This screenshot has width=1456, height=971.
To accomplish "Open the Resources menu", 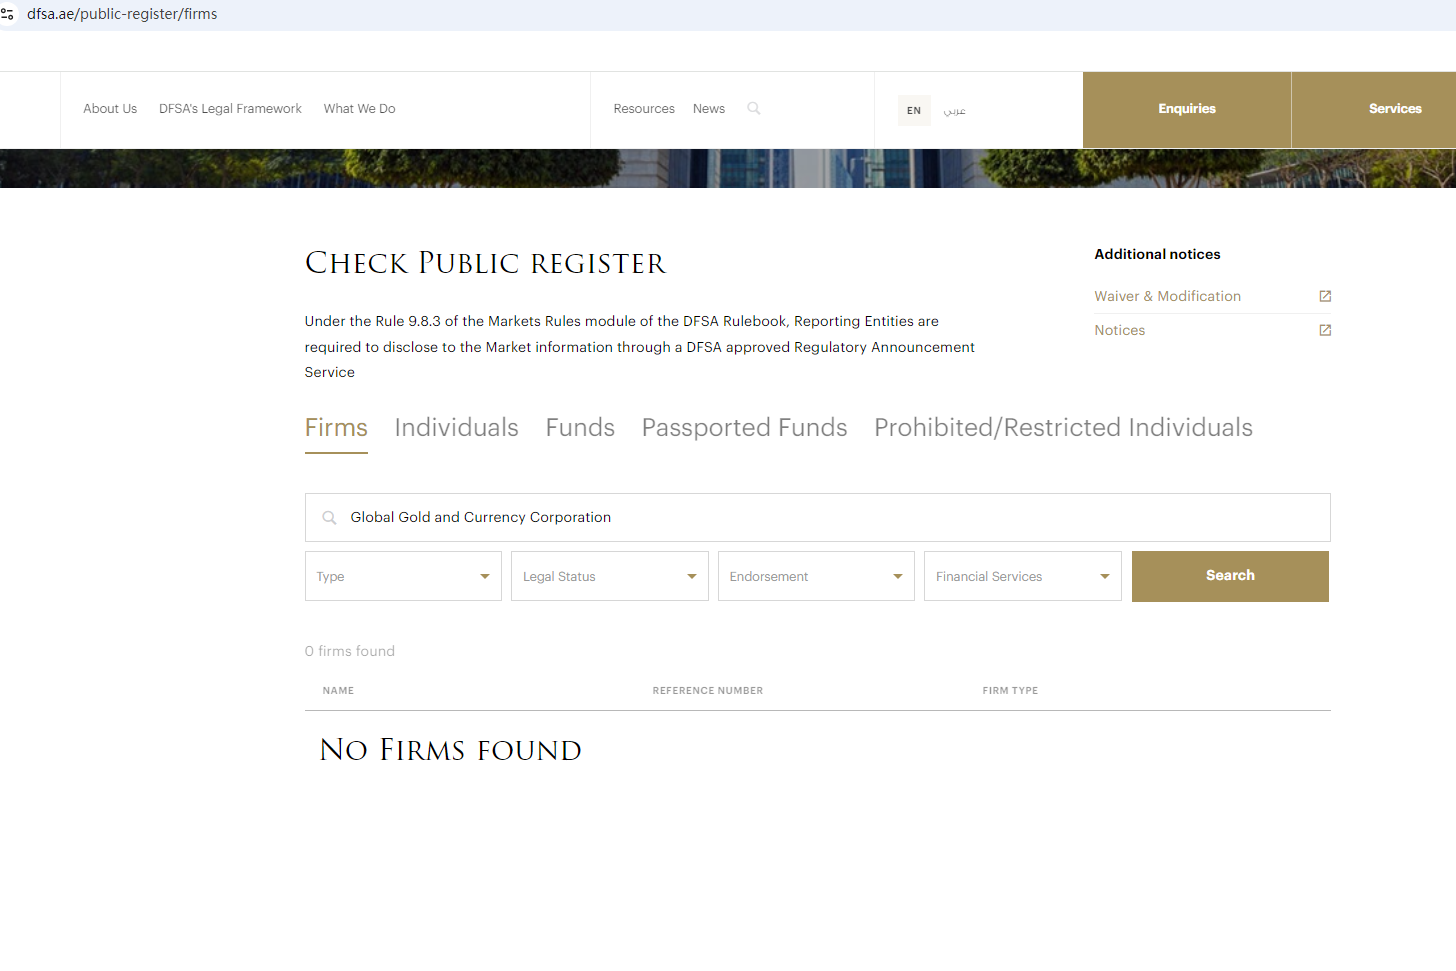I will (x=644, y=109).
